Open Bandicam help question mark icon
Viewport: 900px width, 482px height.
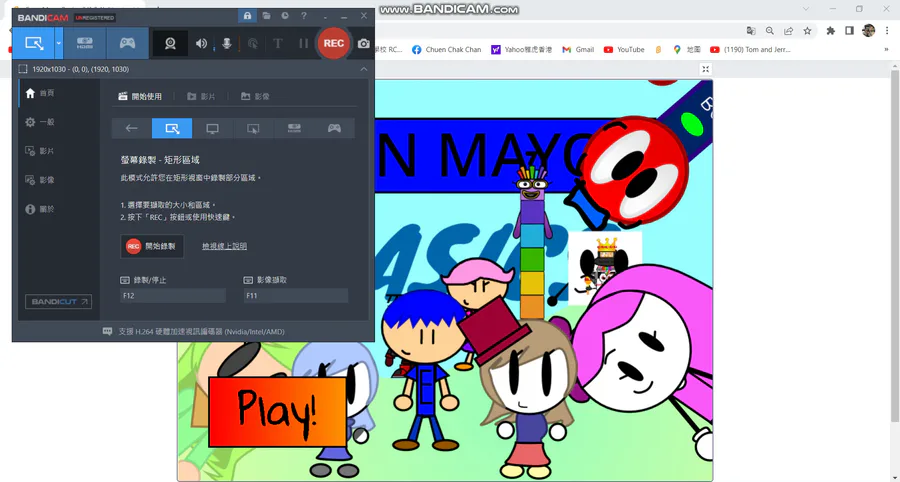304,16
